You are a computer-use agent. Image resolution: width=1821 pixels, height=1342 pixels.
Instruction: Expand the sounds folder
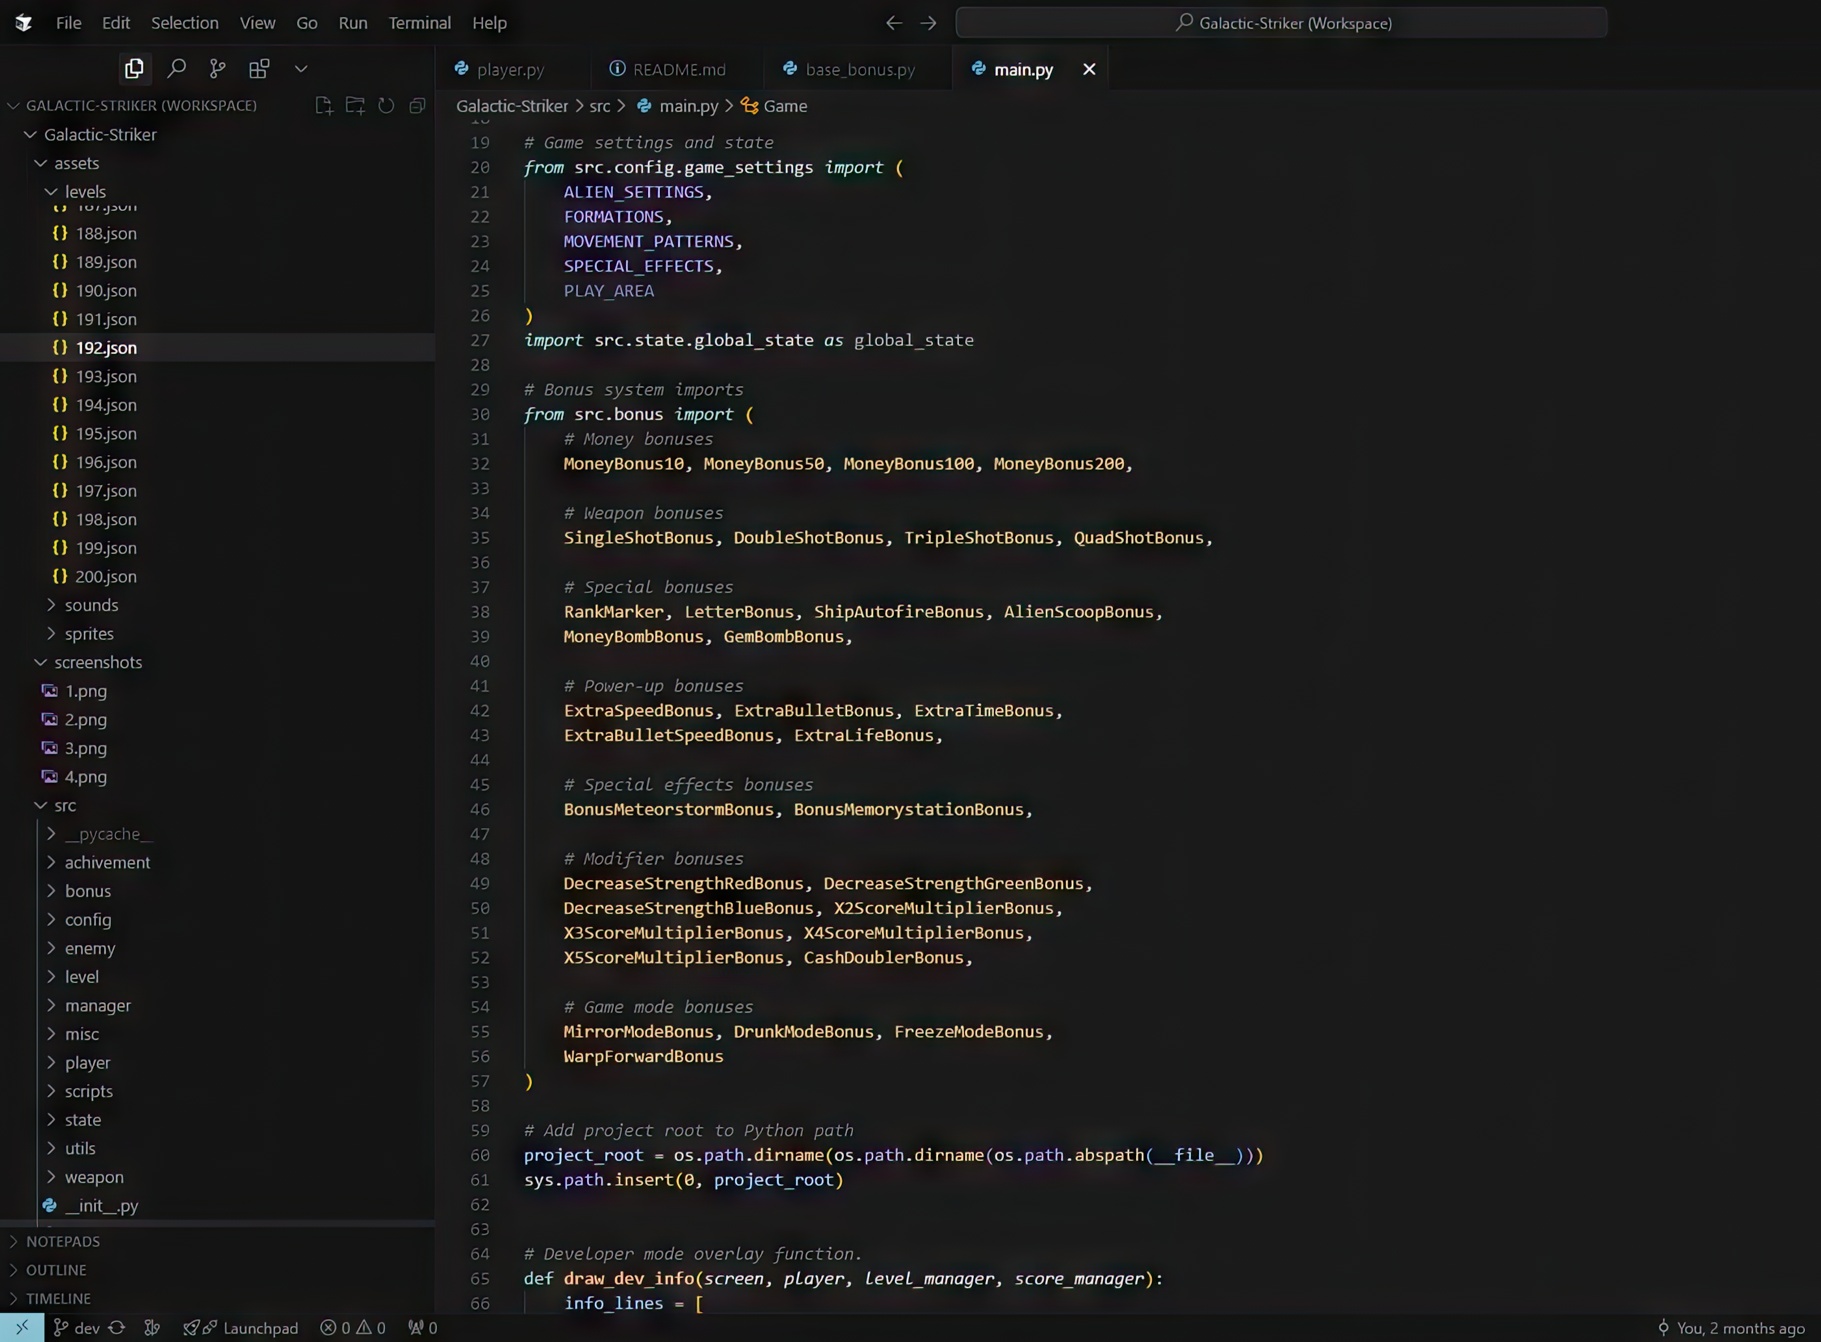pyautogui.click(x=91, y=605)
